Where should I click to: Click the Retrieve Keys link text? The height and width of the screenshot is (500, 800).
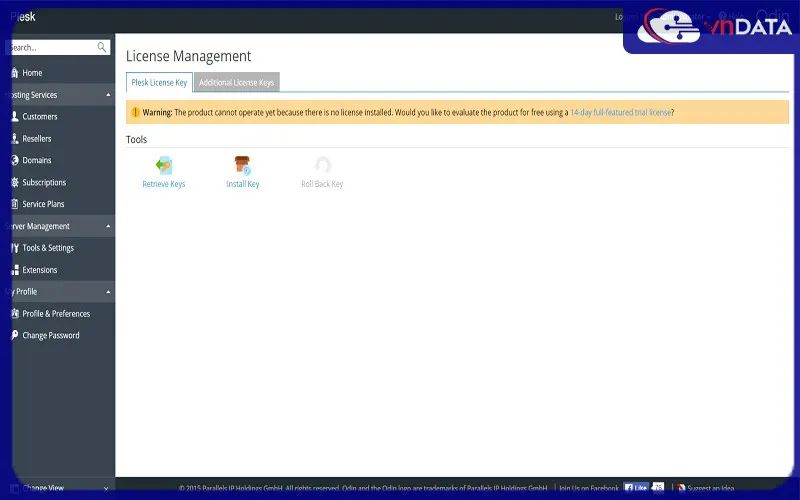point(164,184)
